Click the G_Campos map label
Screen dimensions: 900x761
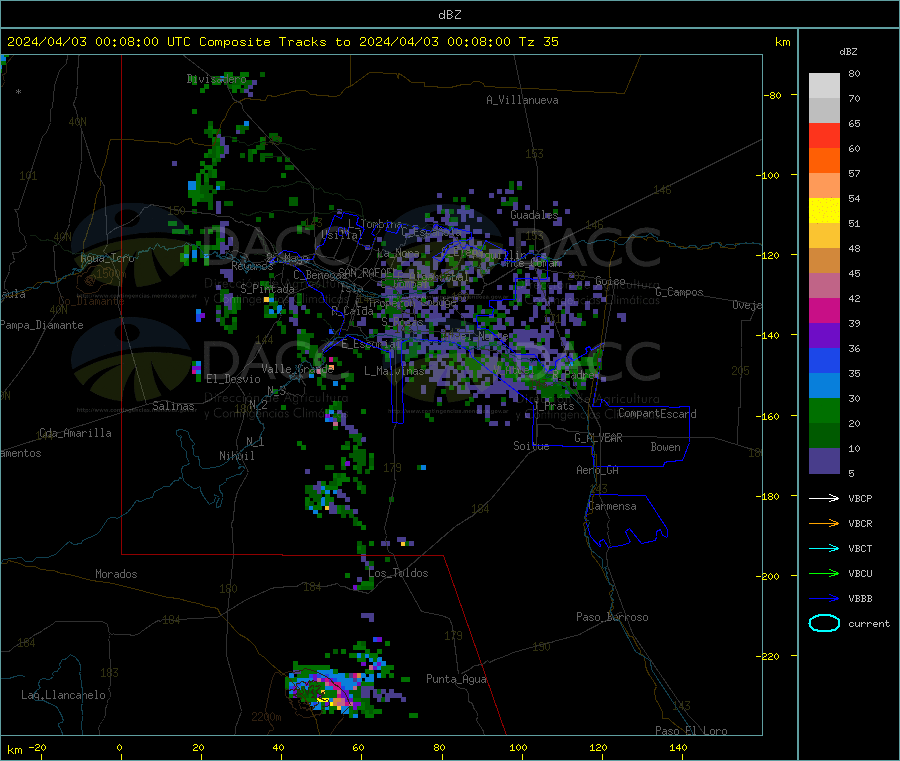click(x=679, y=292)
